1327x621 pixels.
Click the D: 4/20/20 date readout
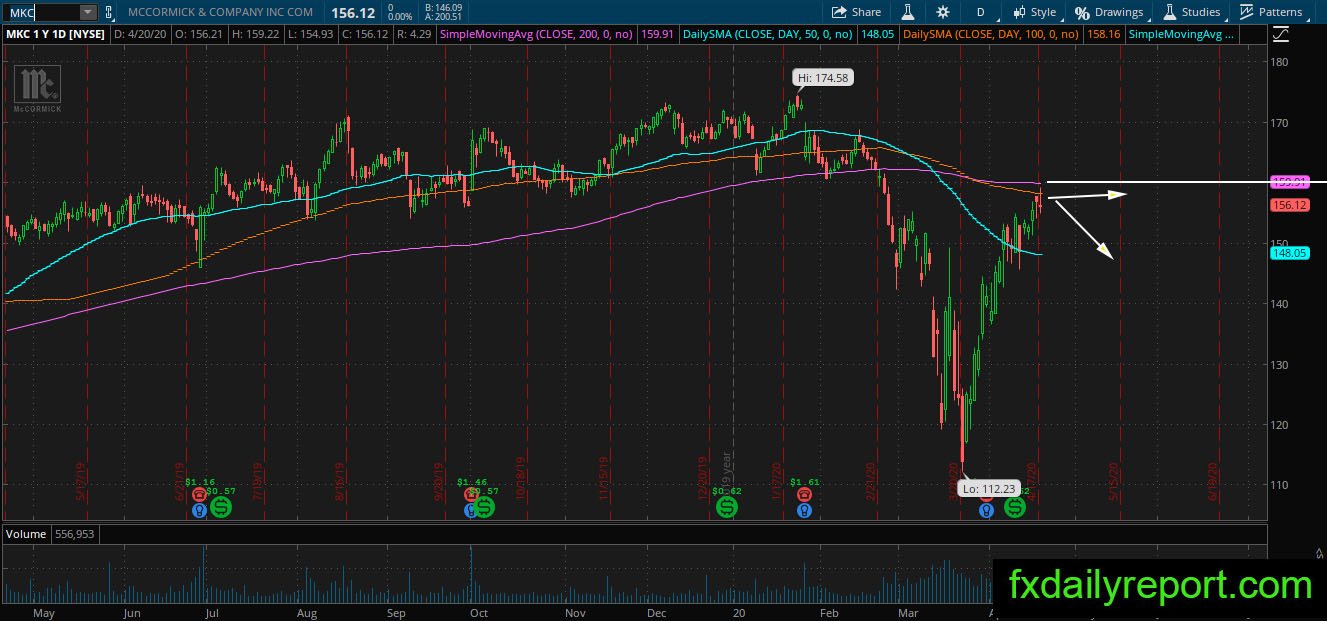click(x=141, y=34)
